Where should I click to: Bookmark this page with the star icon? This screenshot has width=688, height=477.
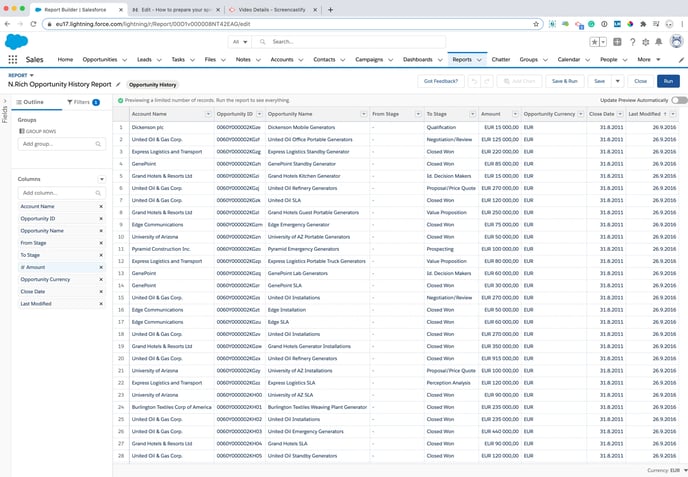536,24
